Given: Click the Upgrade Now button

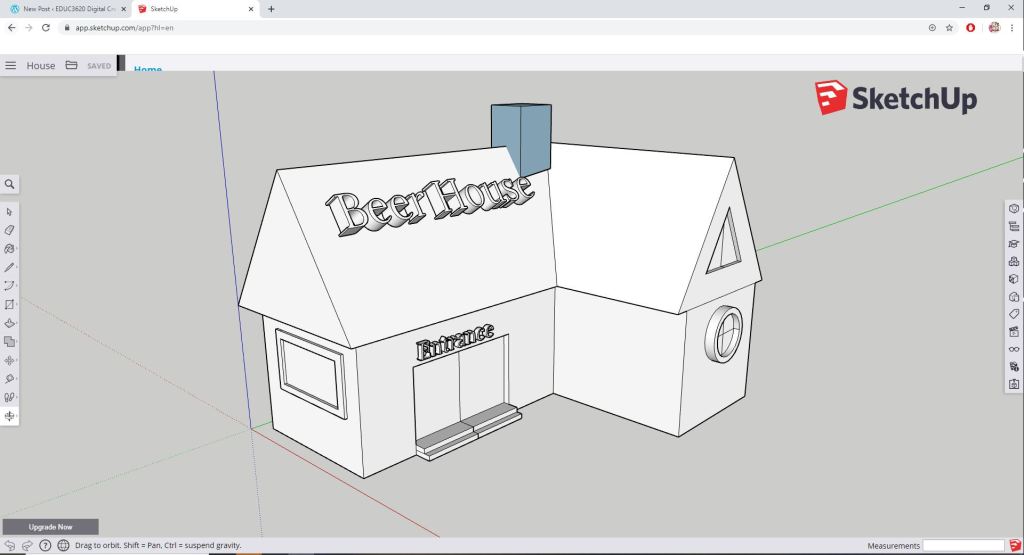Looking at the screenshot, I should point(50,526).
